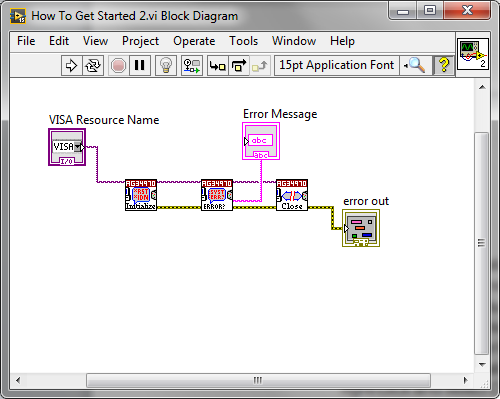Click the Run arrow button
Image resolution: width=500 pixels, height=399 pixels.
(x=71, y=66)
